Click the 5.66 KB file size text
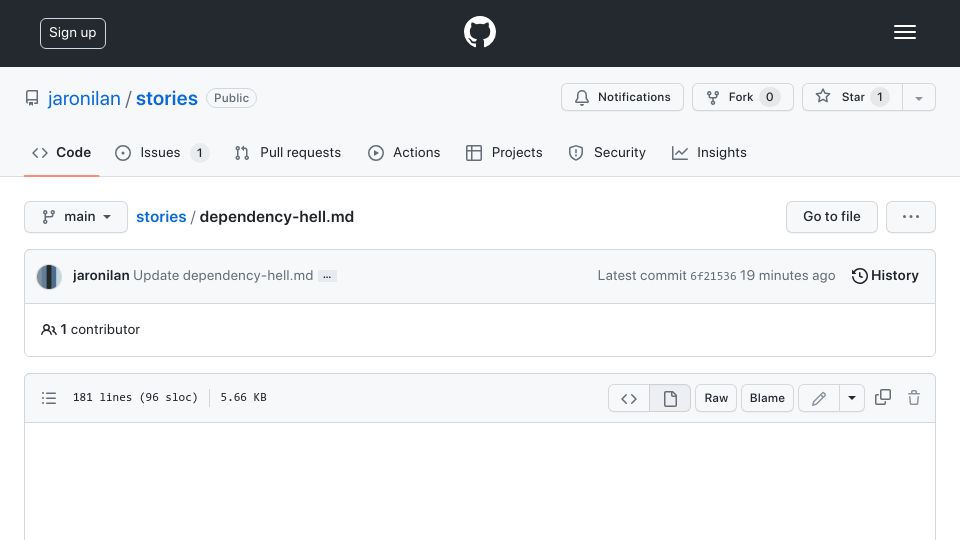The image size is (960, 540). pos(243,397)
